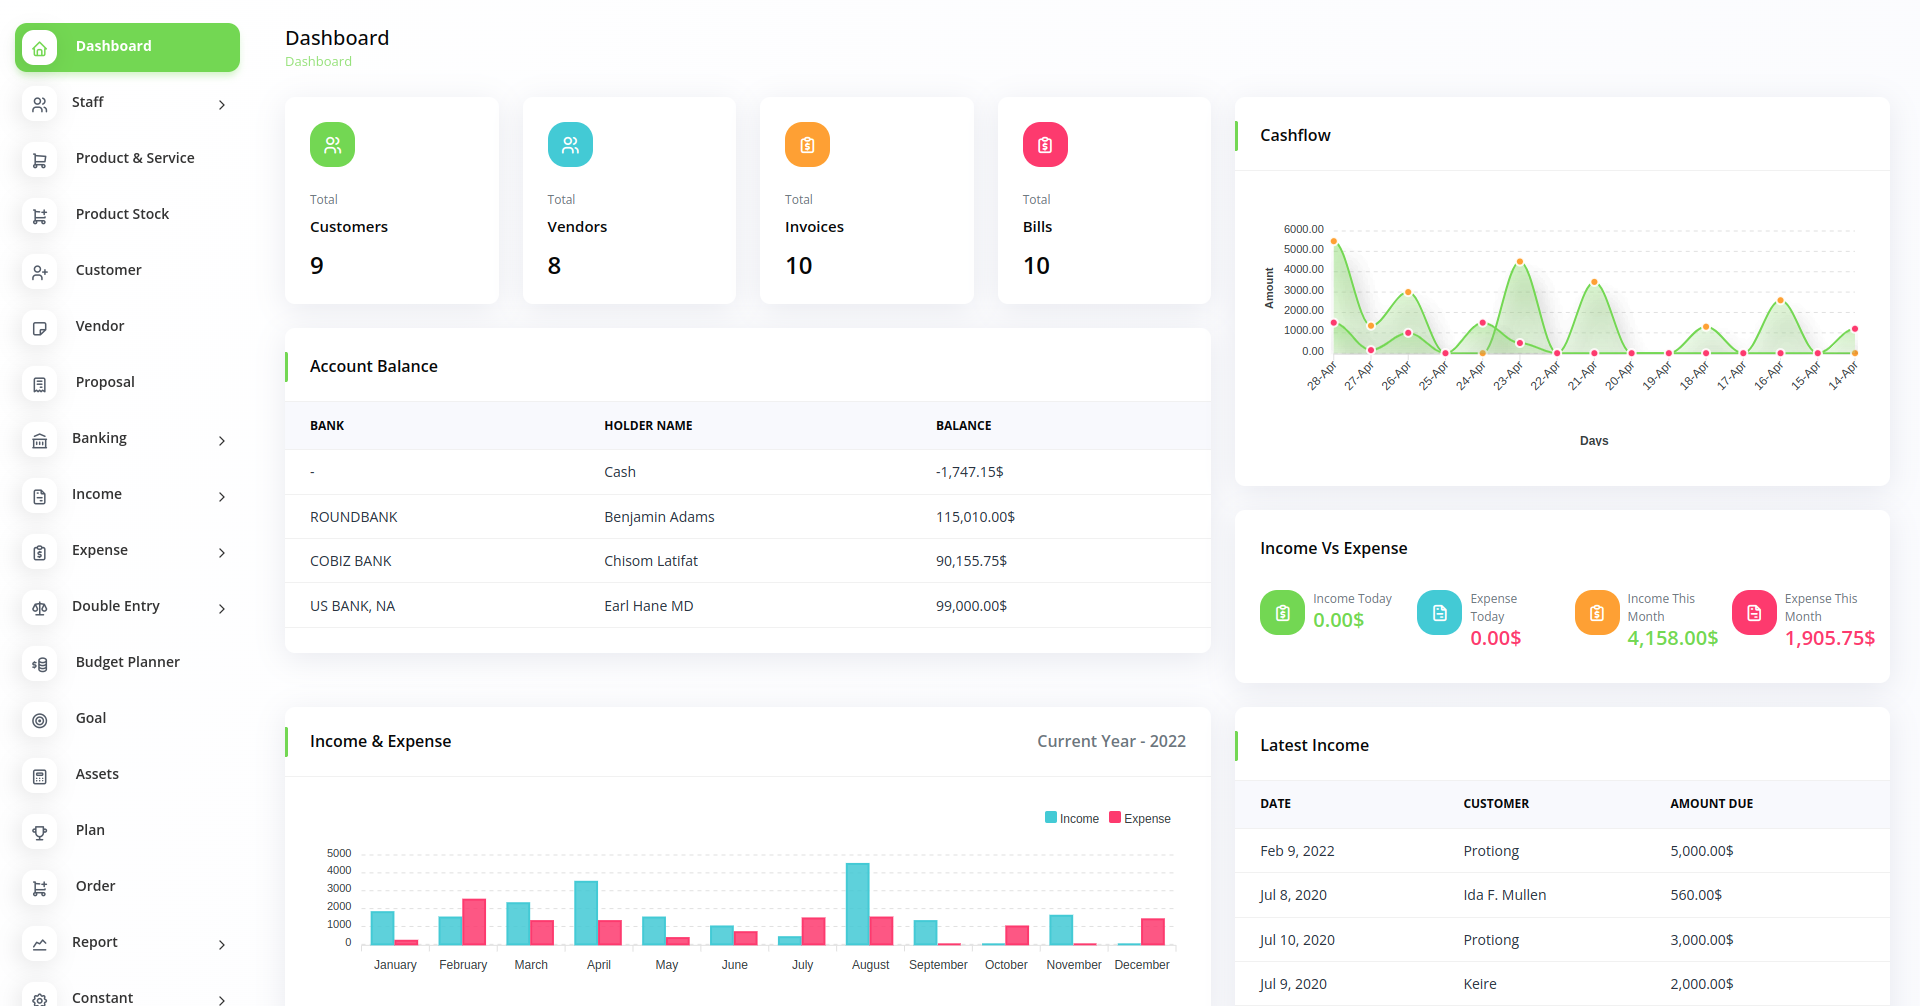Toggle Expense series in chart legend
The height and width of the screenshot is (1006, 1920).
1140,818
